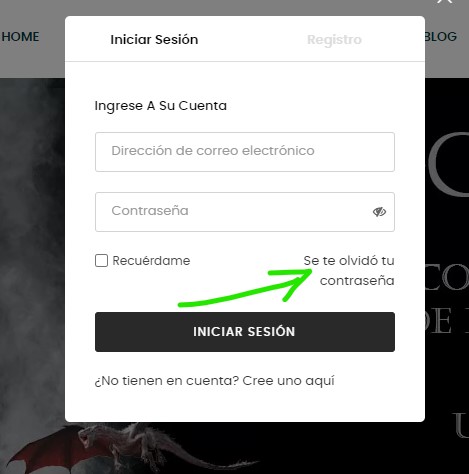Click the large CO title letters behind modal
The image size is (469, 474).
[x=447, y=278]
